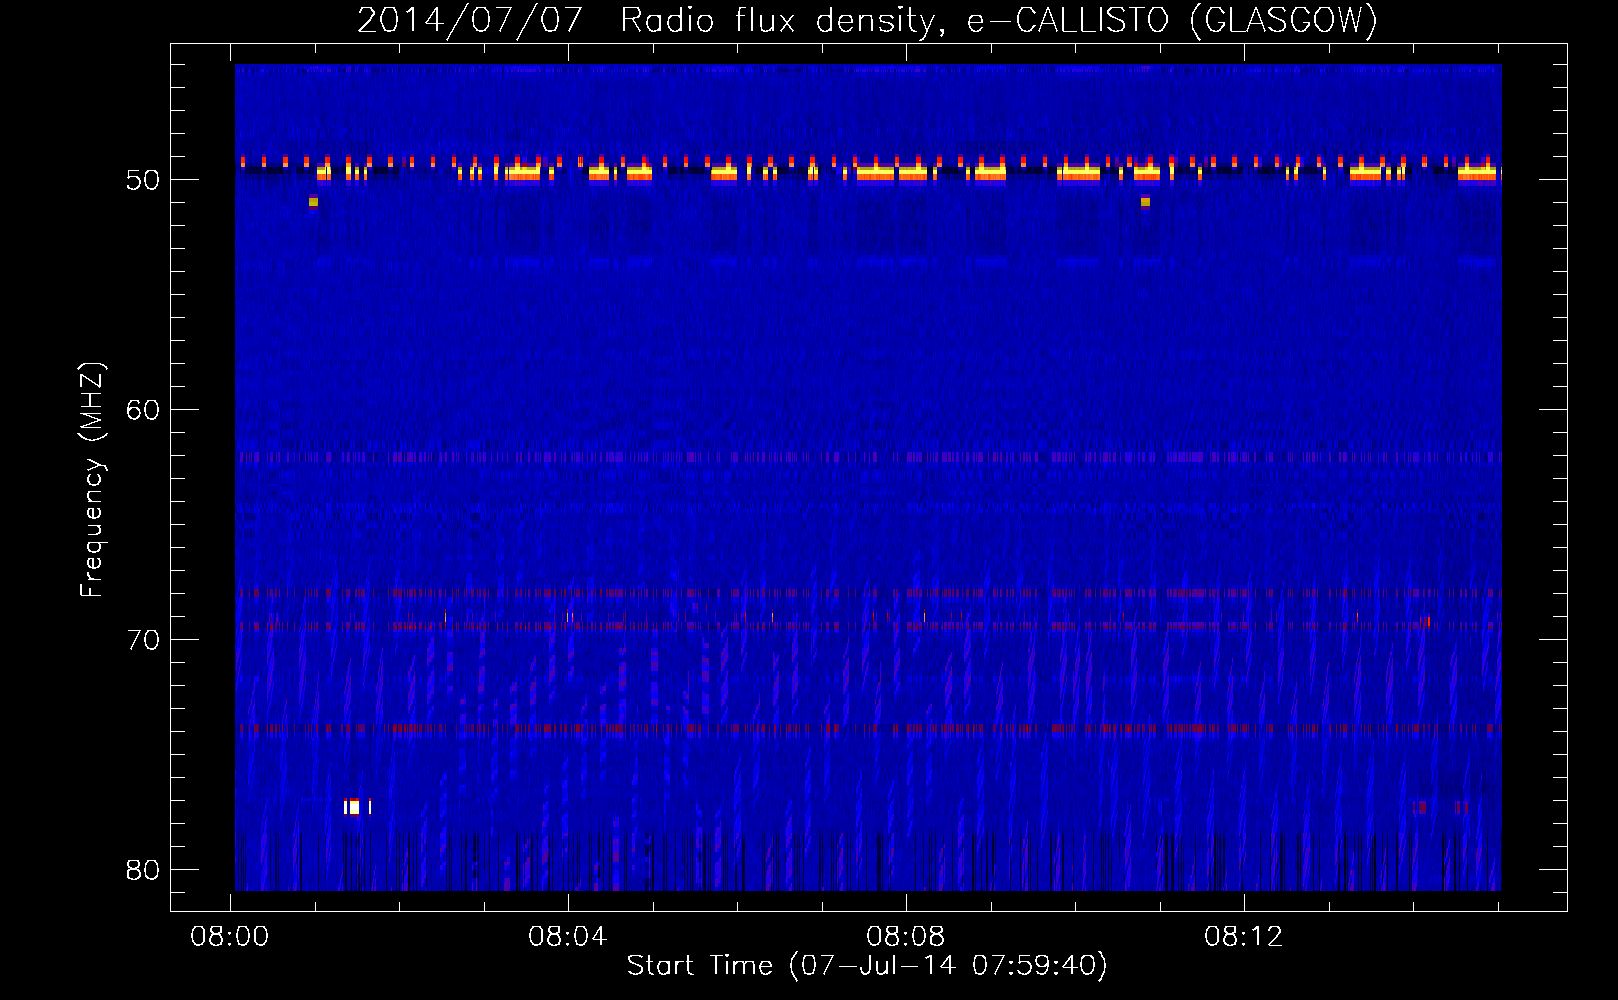Viewport: 1618px width, 1000px height.
Task: Click the bright white-red burst near 77 MHz
Action: 357,807
